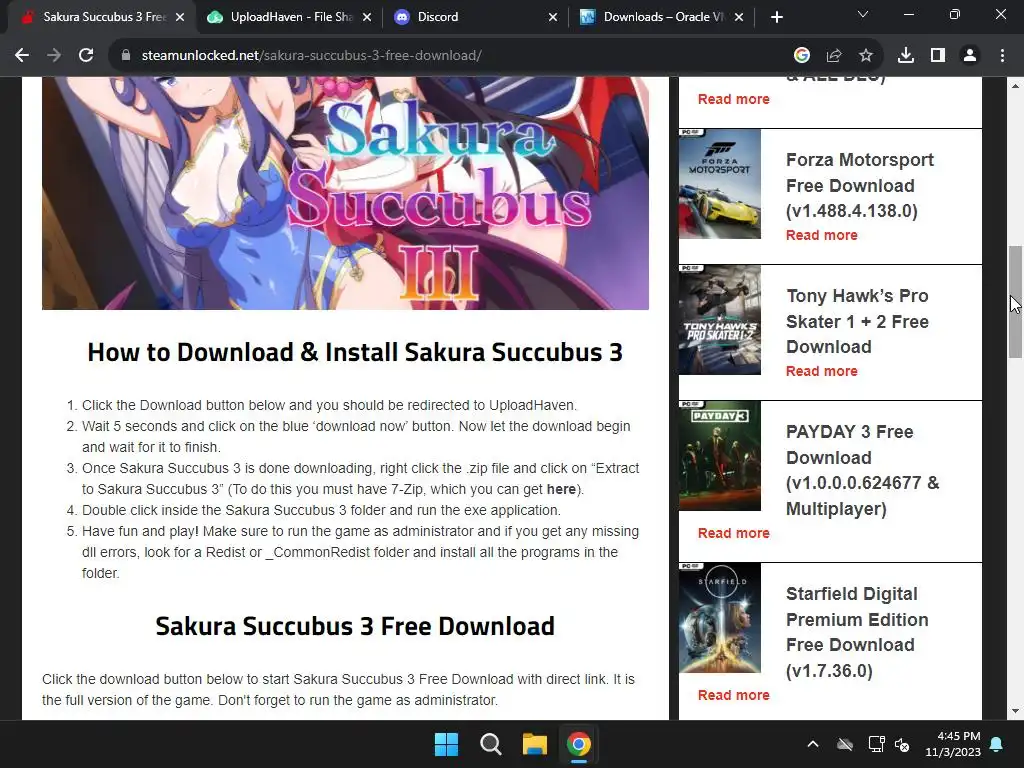This screenshot has height=768, width=1024.
Task: Open the Chrome three-dot menu
Action: point(1002,56)
